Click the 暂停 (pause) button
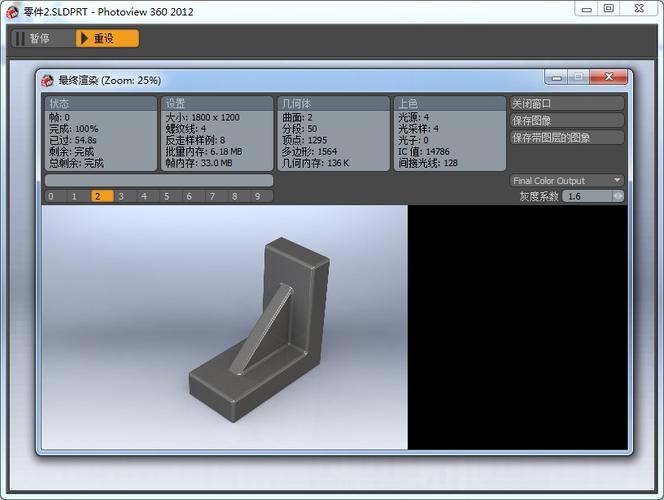 [42, 39]
